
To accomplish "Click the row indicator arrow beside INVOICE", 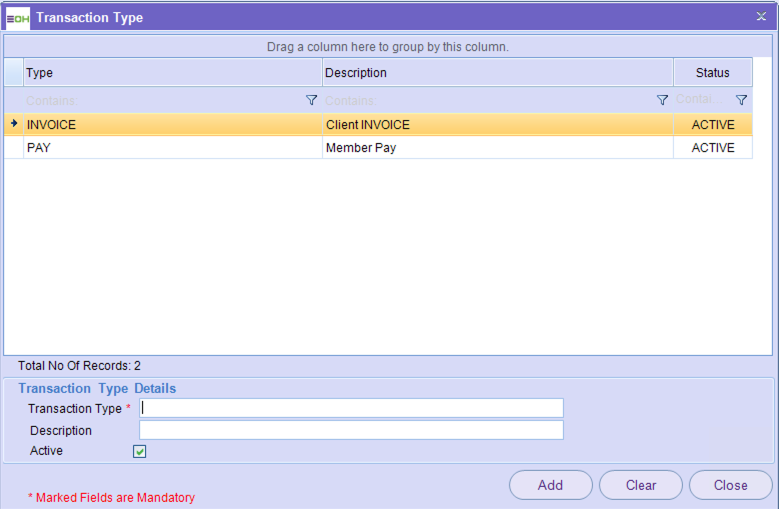I will (14, 125).
